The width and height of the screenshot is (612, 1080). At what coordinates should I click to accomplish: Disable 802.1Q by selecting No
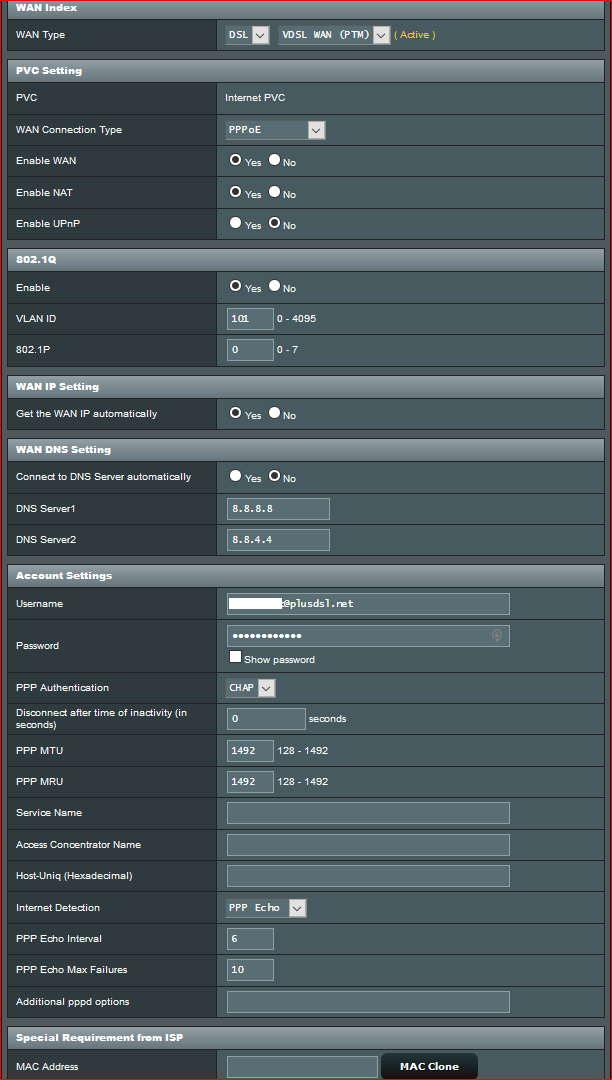[275, 286]
